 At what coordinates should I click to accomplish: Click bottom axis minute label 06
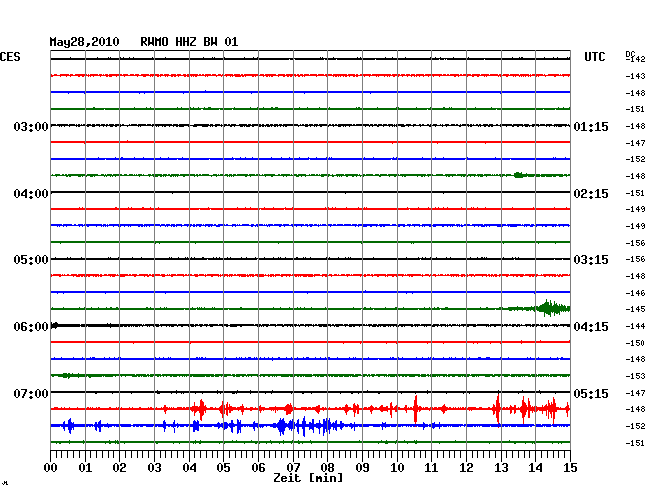click(258, 468)
